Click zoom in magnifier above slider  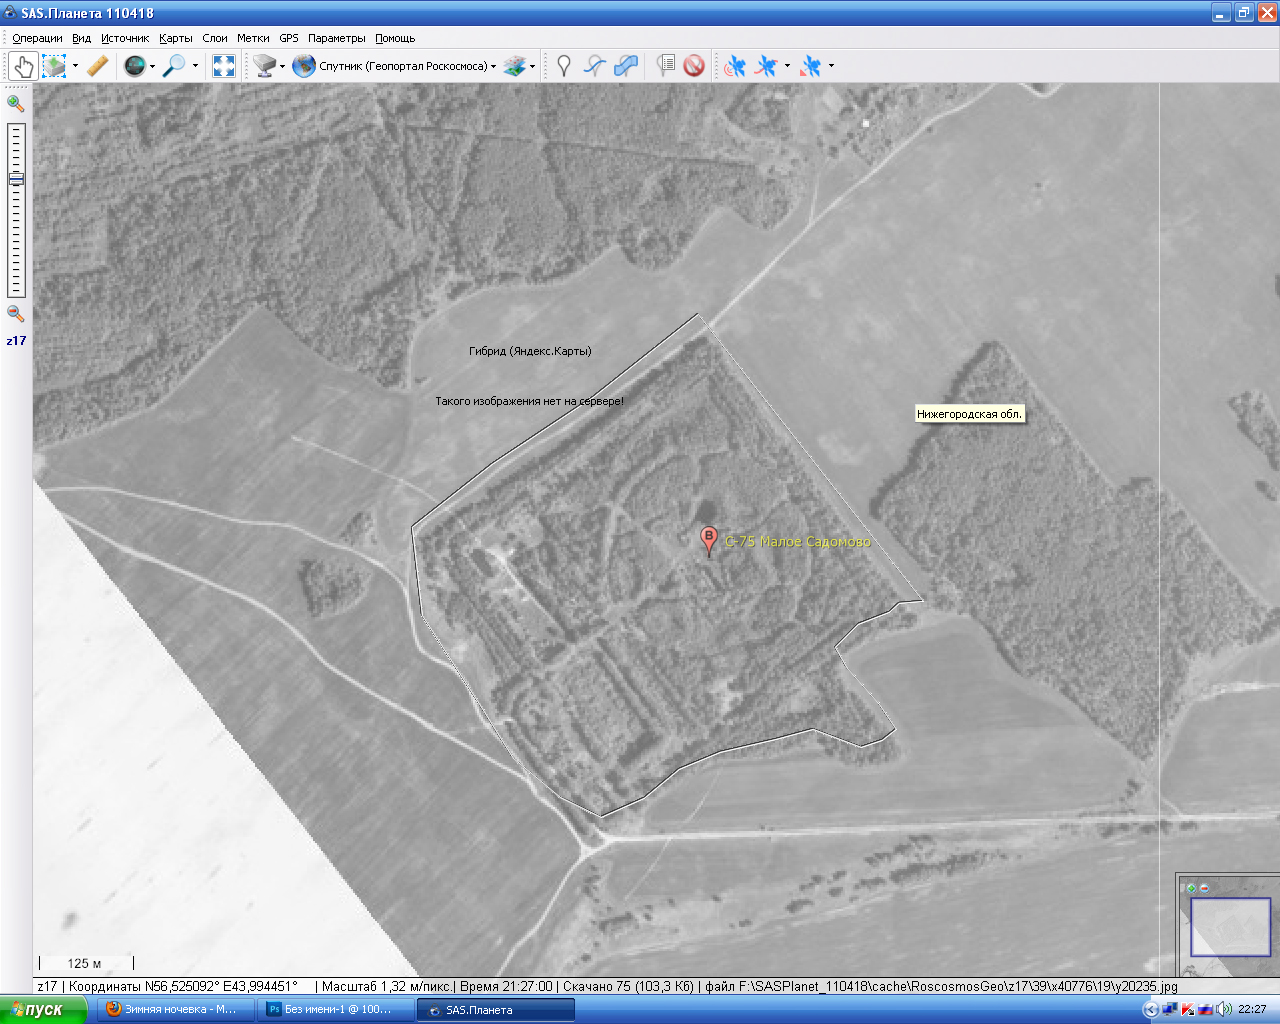(x=15, y=103)
